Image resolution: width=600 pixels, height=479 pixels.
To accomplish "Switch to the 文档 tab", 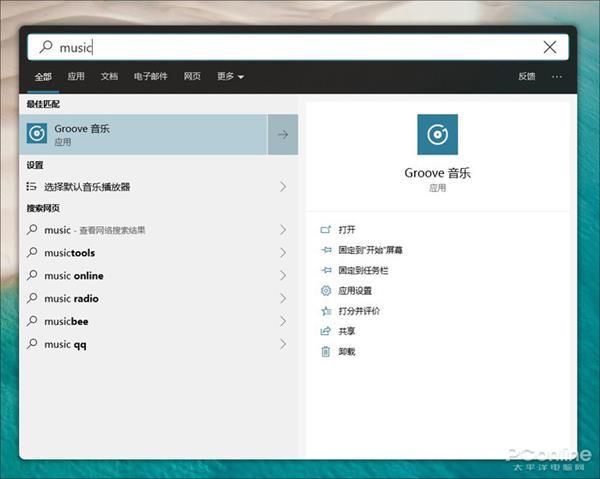I will pyautogui.click(x=109, y=77).
